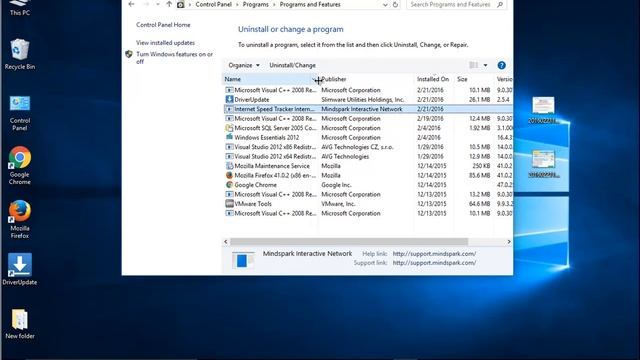Expand the view options dropdown arrow
The image size is (640, 360).
coord(485,65)
